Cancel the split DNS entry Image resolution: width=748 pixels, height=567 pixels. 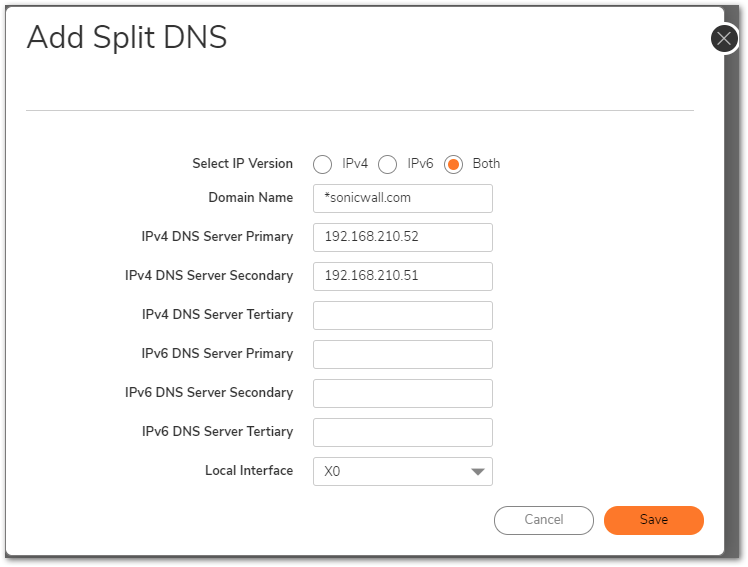(x=544, y=520)
